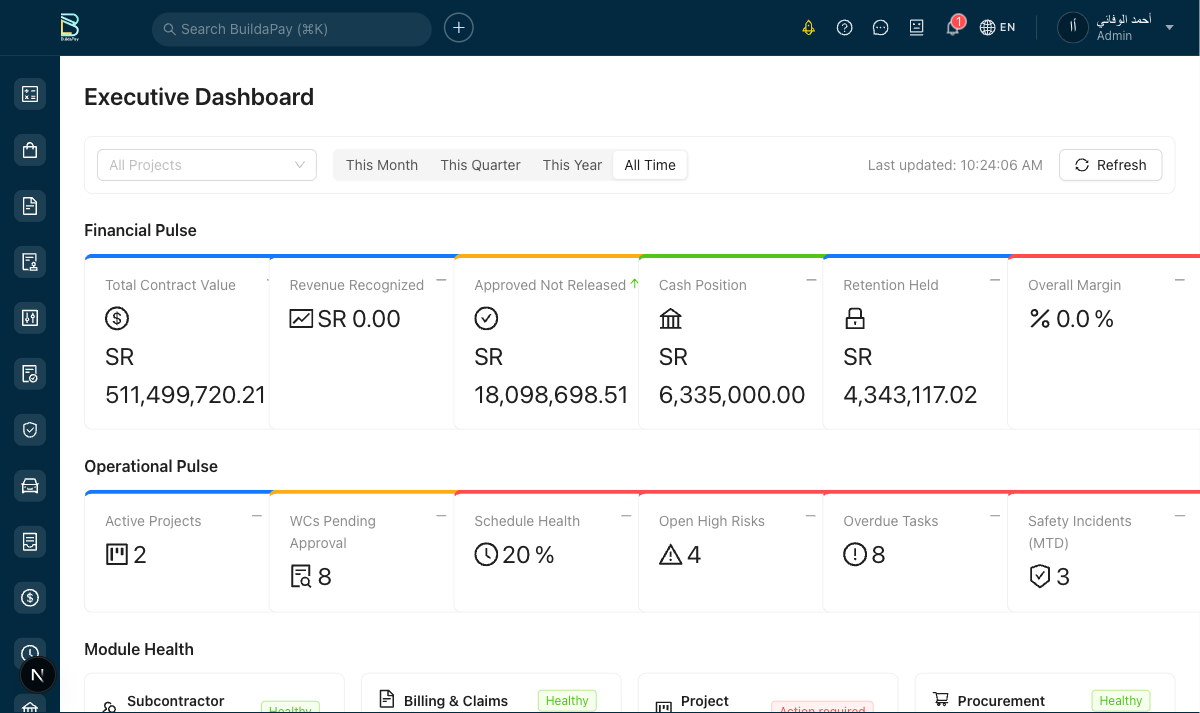Click bank icon in Cash Position card
Viewport: 1200px width, 713px height.
pos(671,319)
